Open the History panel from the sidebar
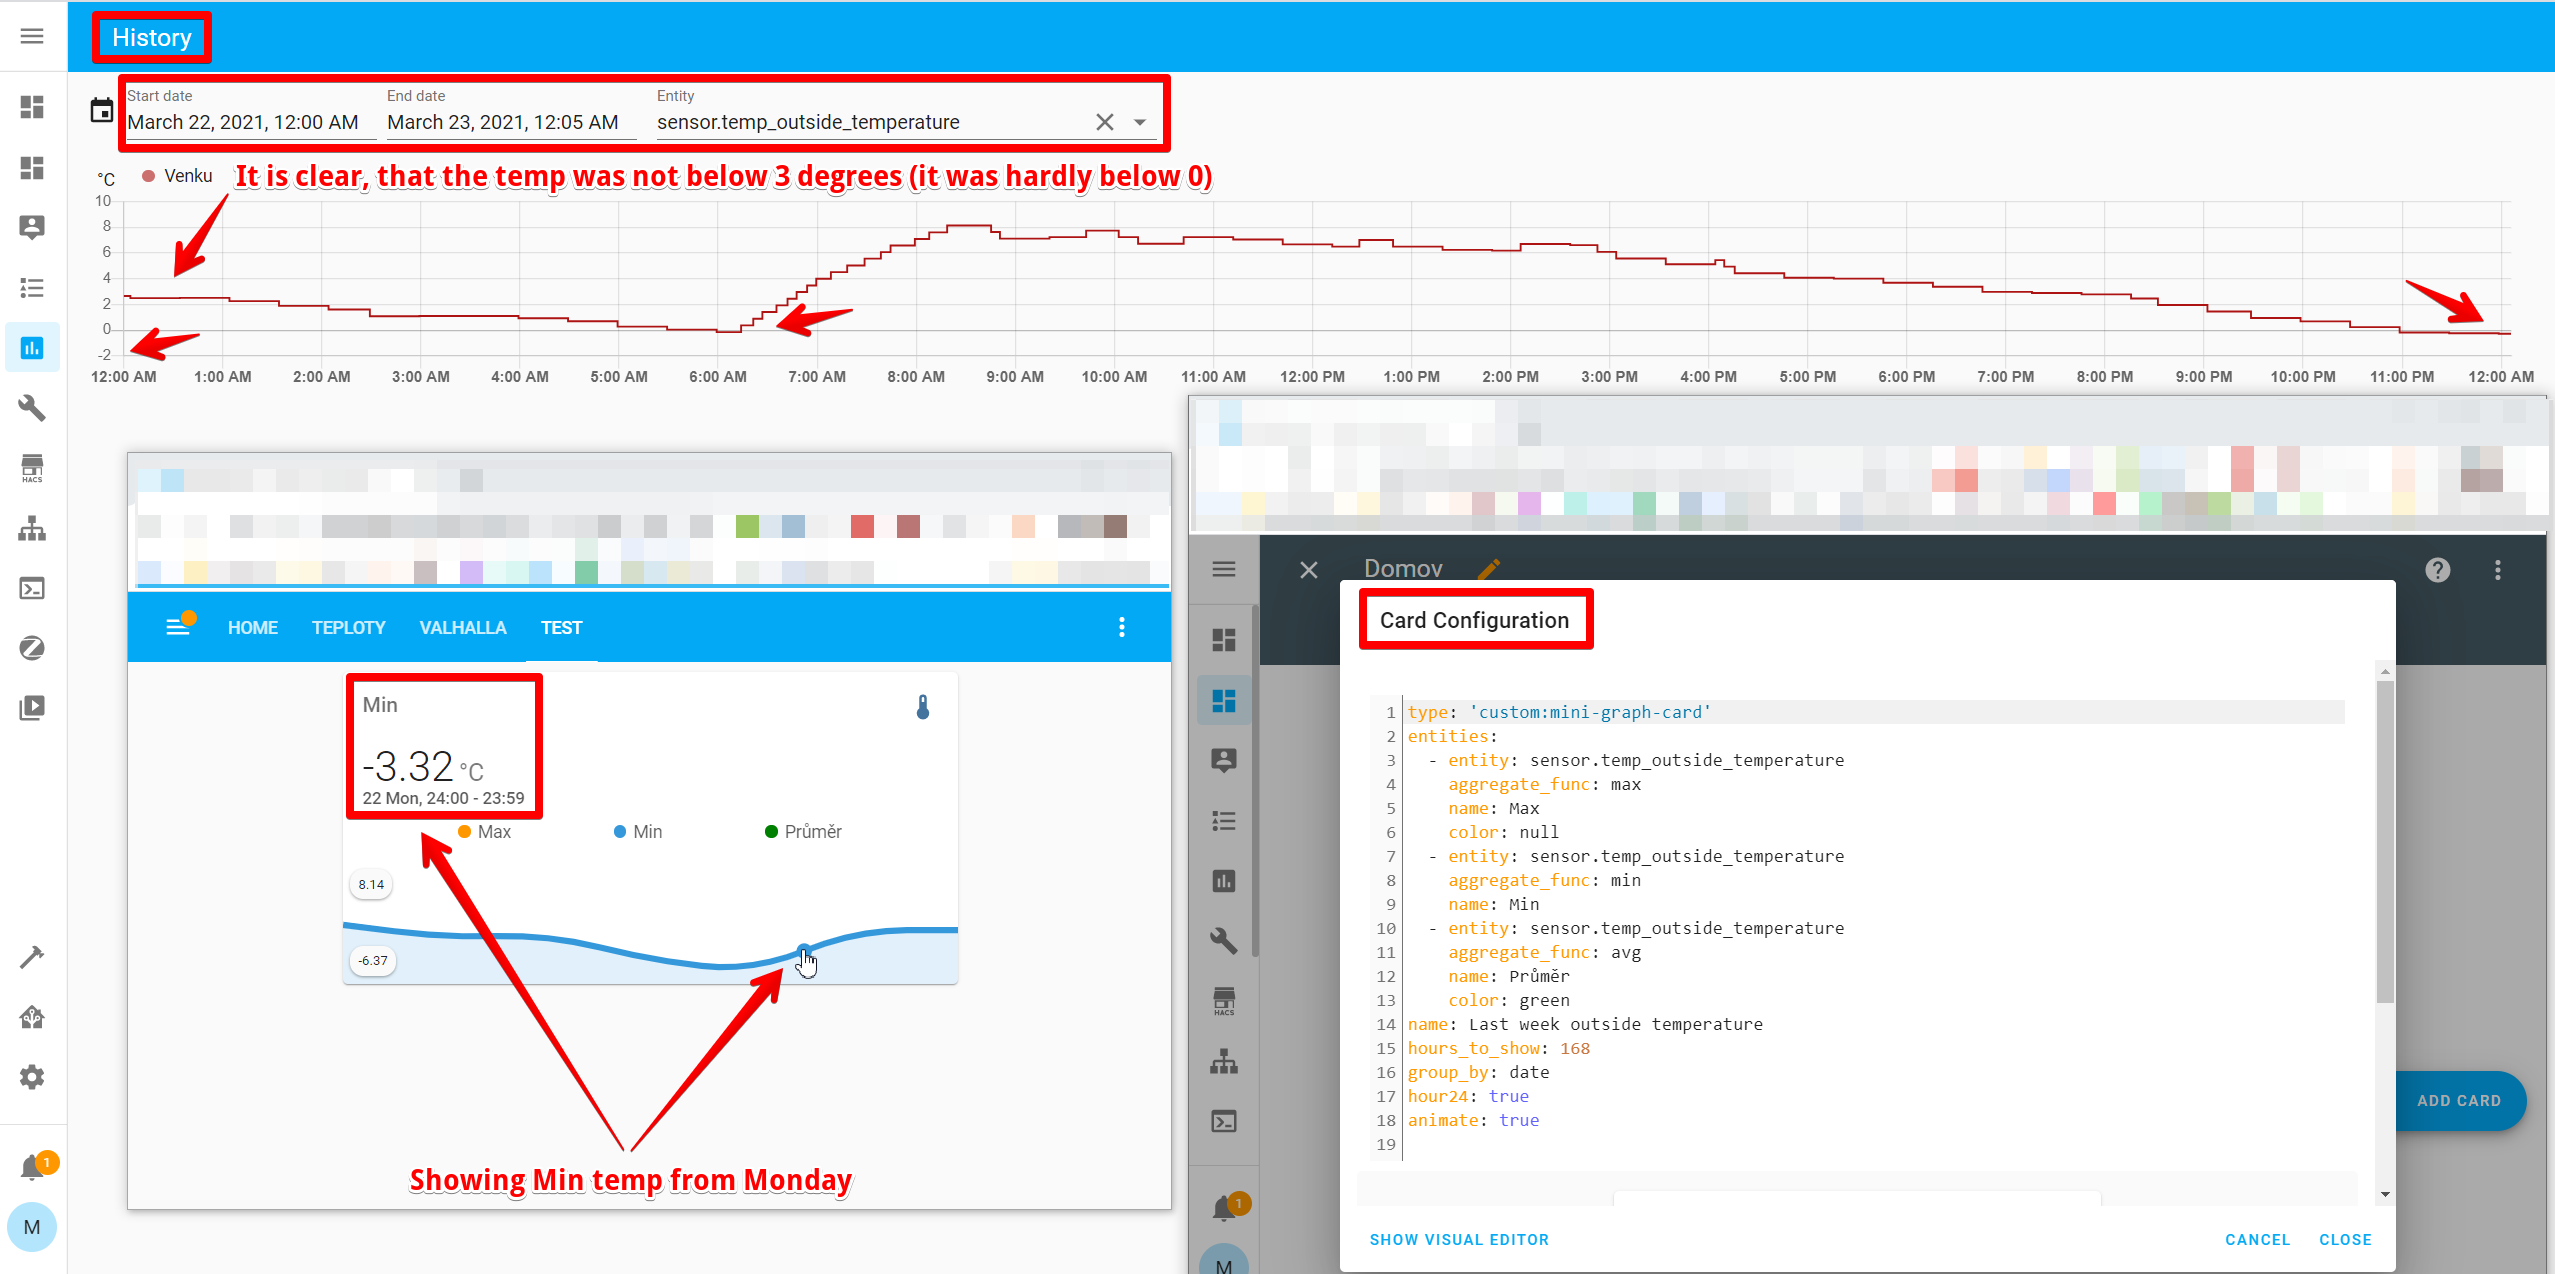Viewport: 2555px width, 1274px height. (32, 347)
